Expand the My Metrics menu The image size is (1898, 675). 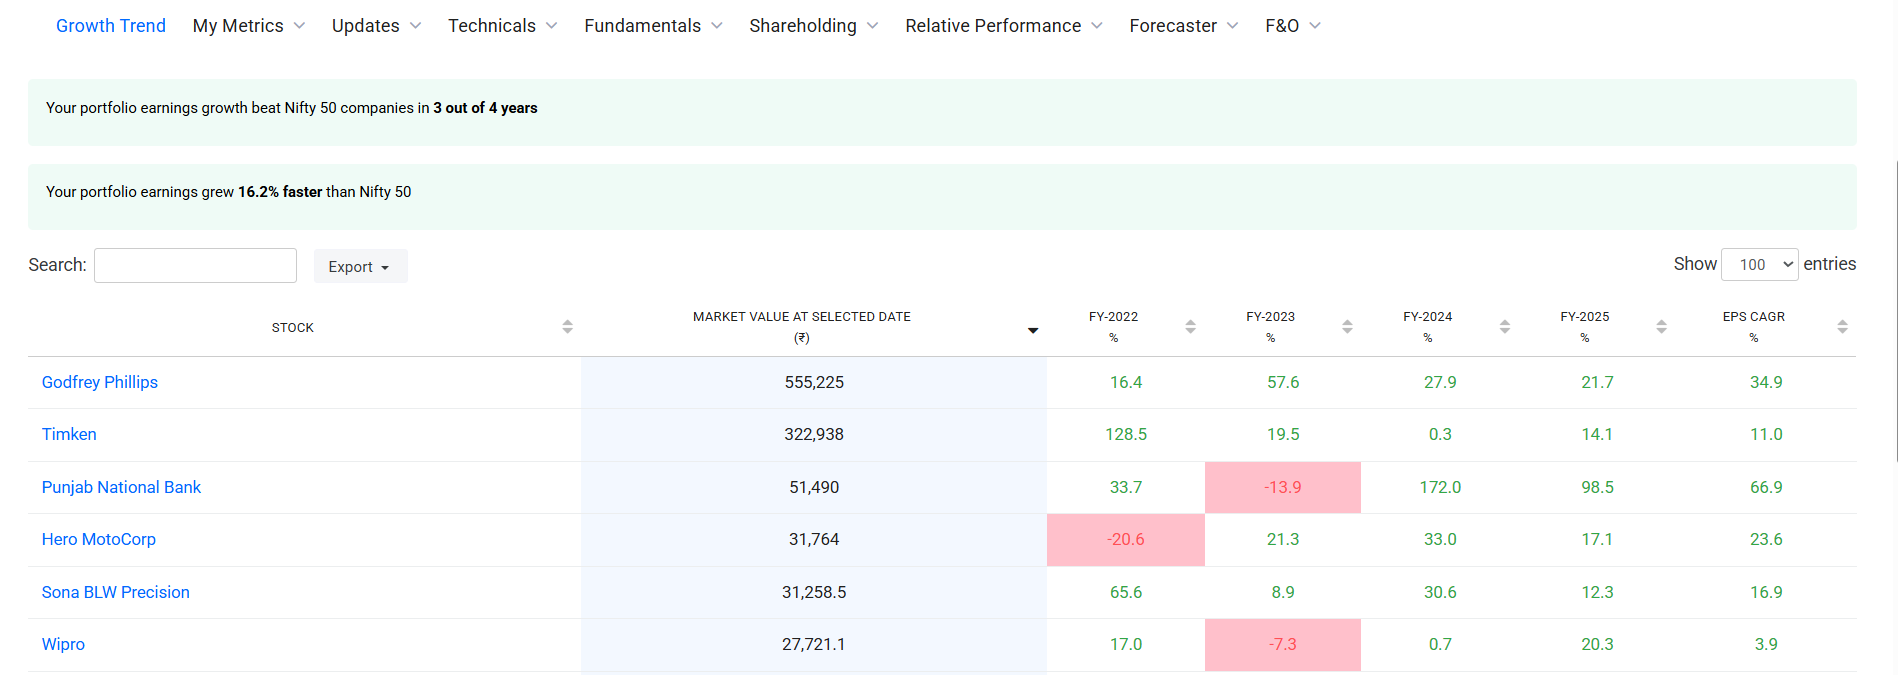pyautogui.click(x=249, y=26)
